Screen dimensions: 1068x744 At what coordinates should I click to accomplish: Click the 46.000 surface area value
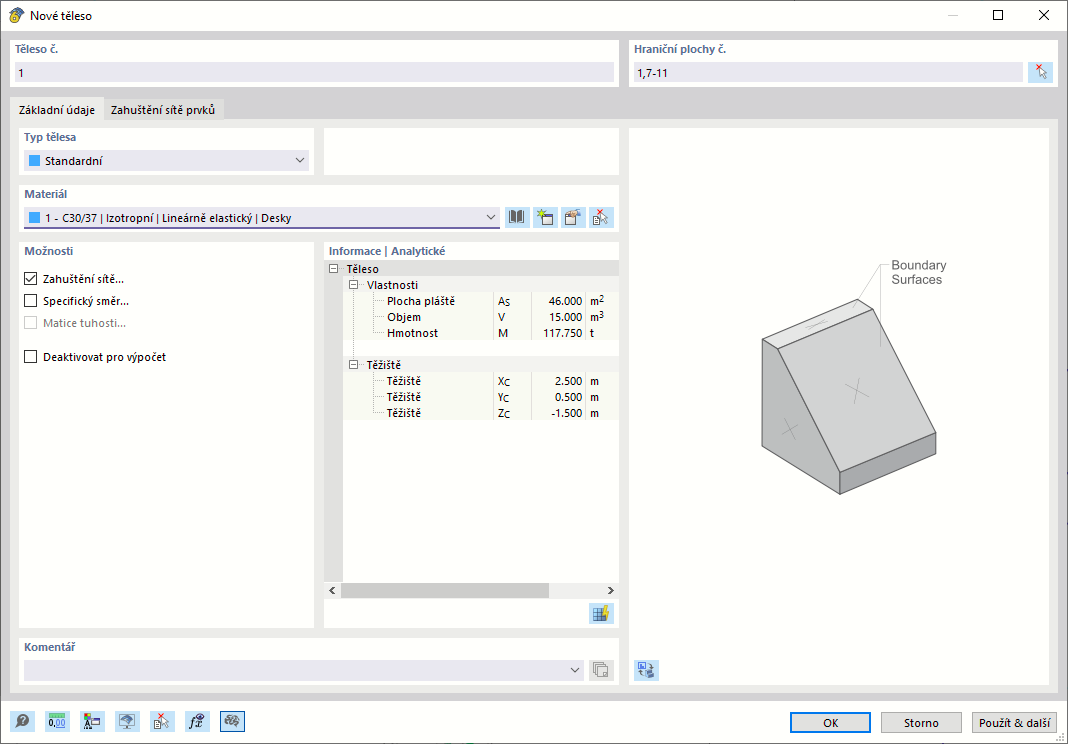(x=565, y=301)
